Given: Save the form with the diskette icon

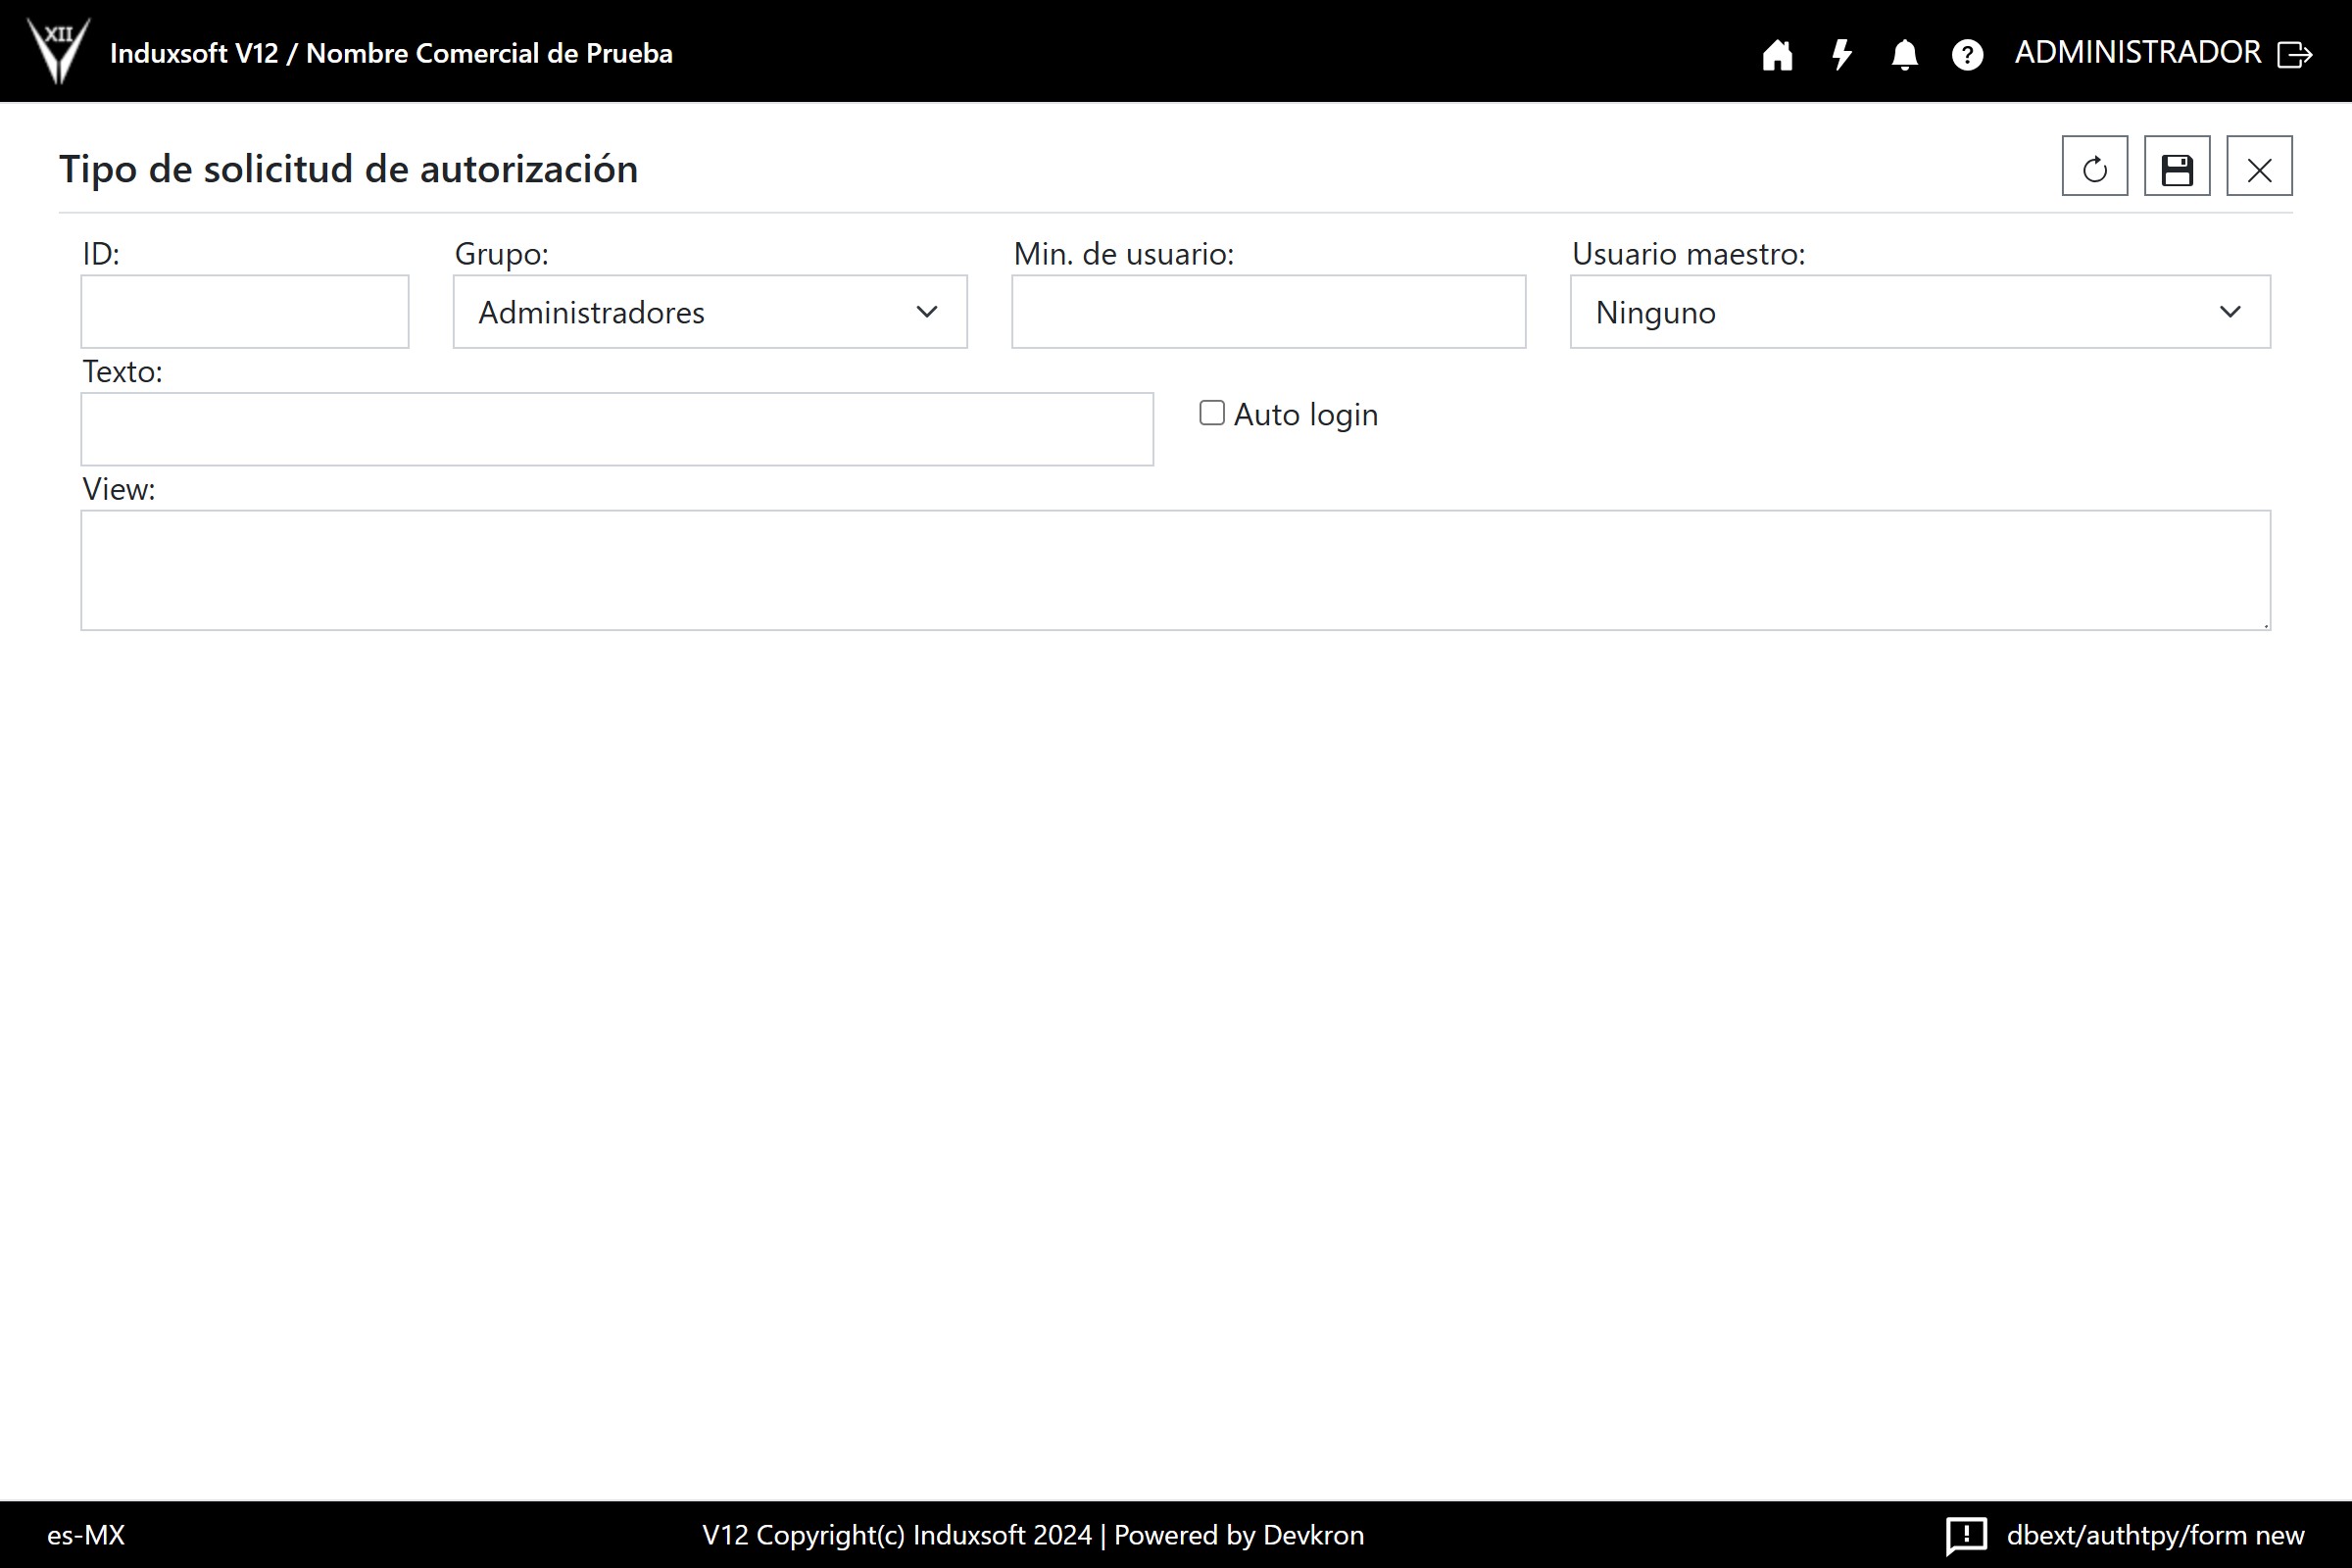Looking at the screenshot, I should 2176,167.
